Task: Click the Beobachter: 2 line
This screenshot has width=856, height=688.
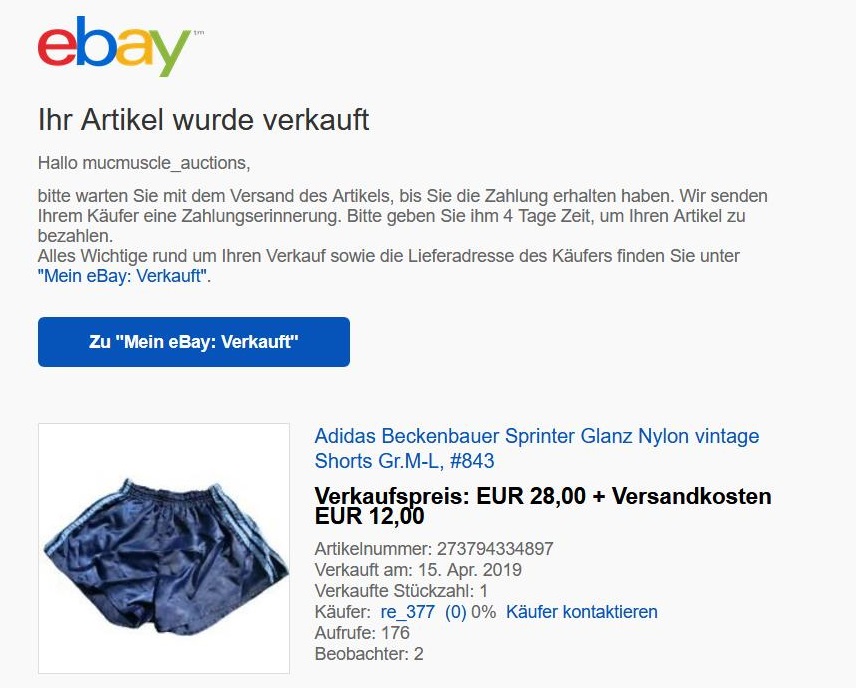Action: (x=369, y=654)
